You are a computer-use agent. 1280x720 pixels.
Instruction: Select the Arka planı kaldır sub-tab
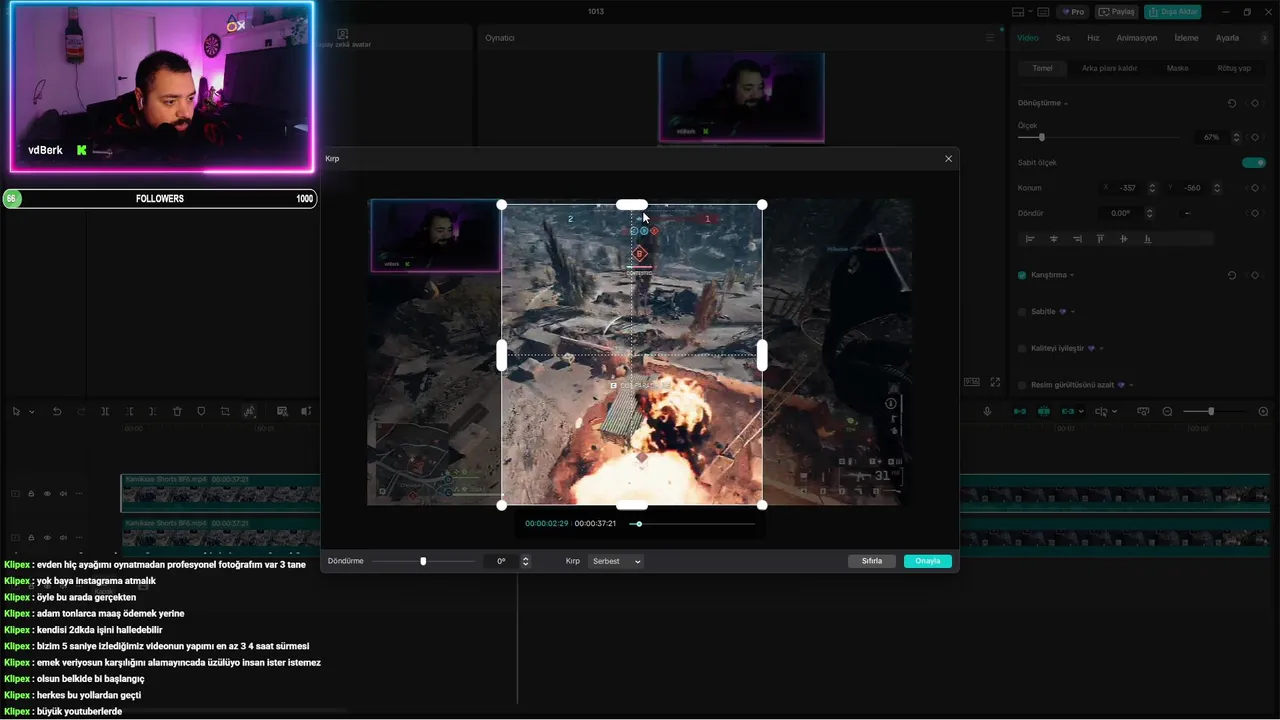[1110, 68]
